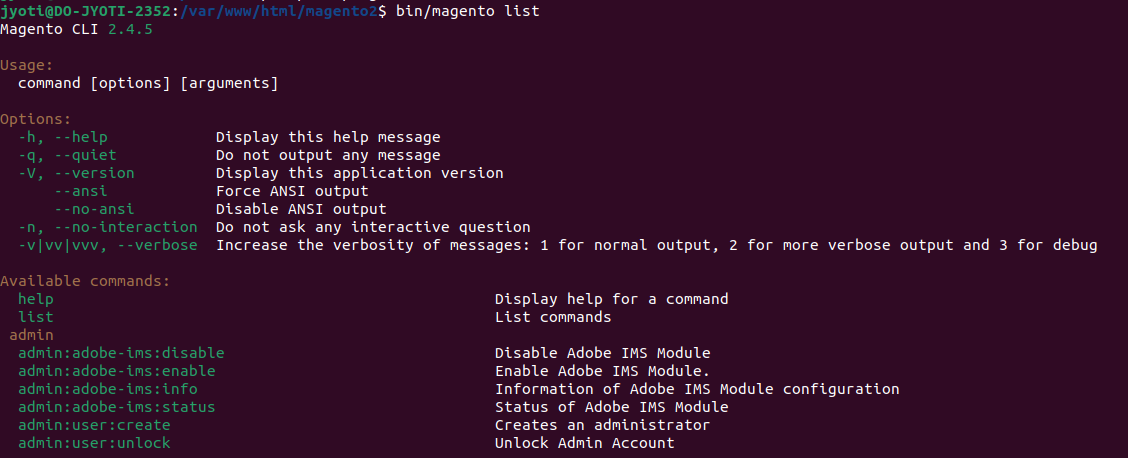Click the admin:adobe-ims:enable command
Screen dimensions: 1128x458
pos(116,371)
